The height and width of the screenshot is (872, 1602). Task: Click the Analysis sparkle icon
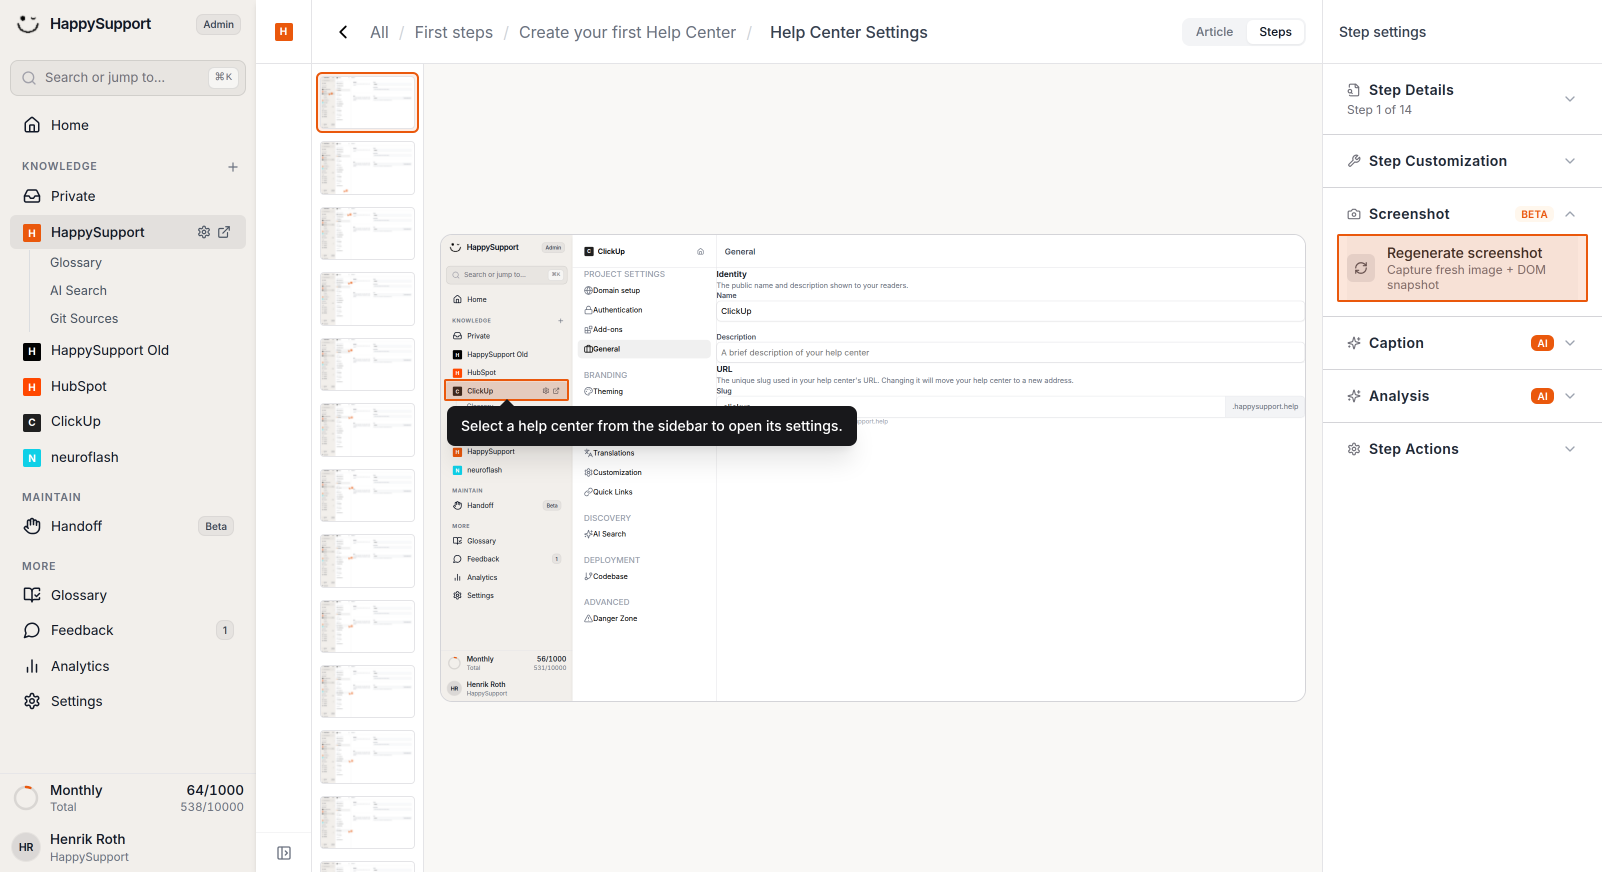point(1354,396)
